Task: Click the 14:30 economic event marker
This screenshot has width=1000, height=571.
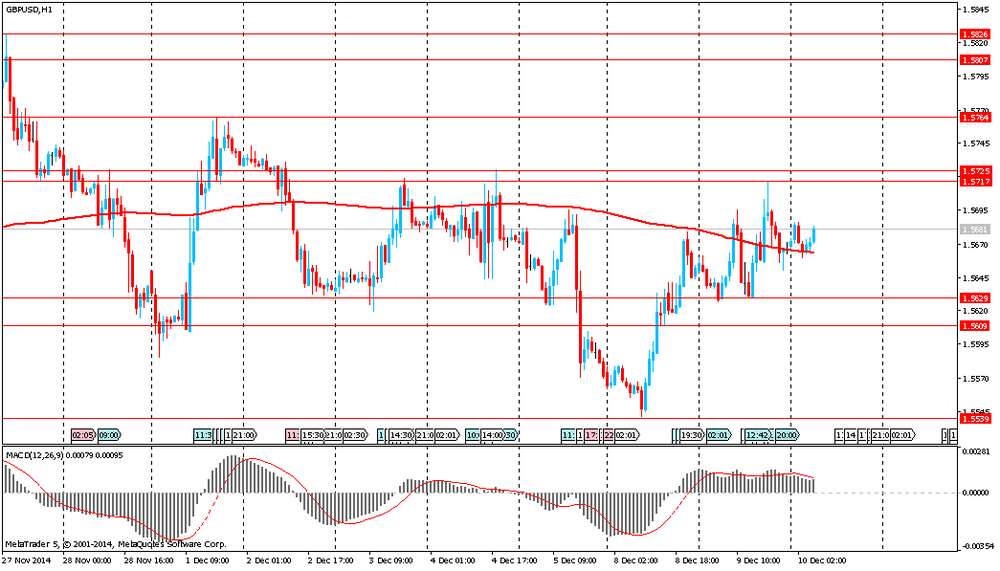Action: coord(401,436)
